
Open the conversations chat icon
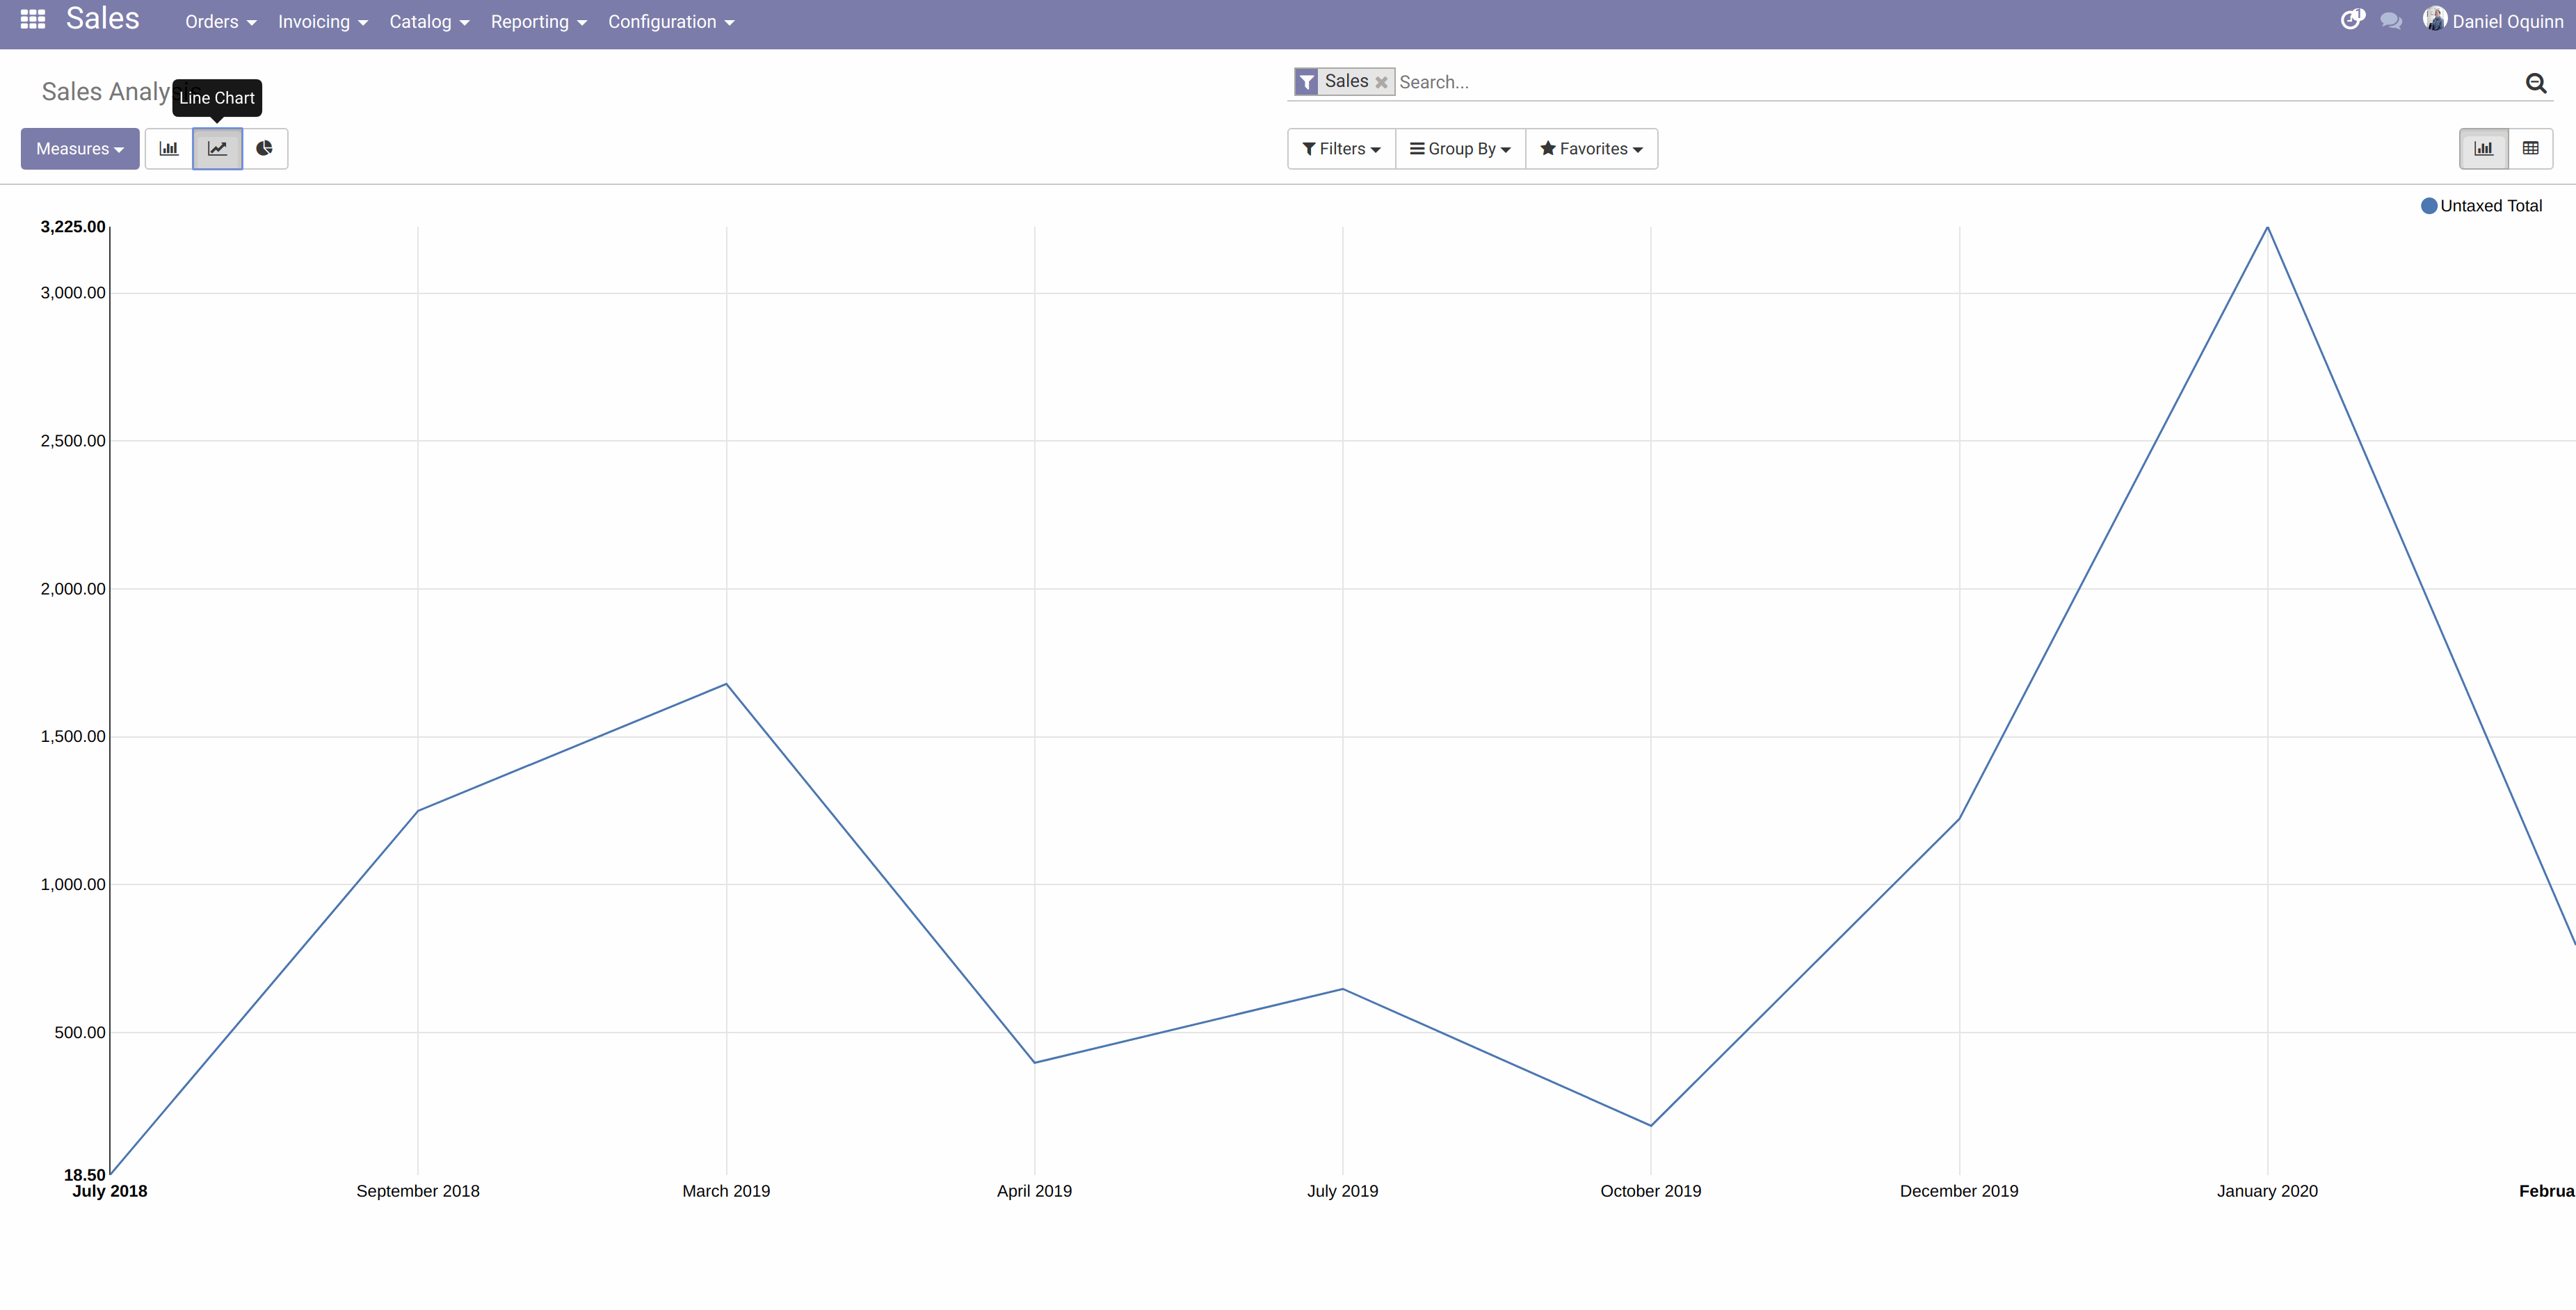point(2391,21)
